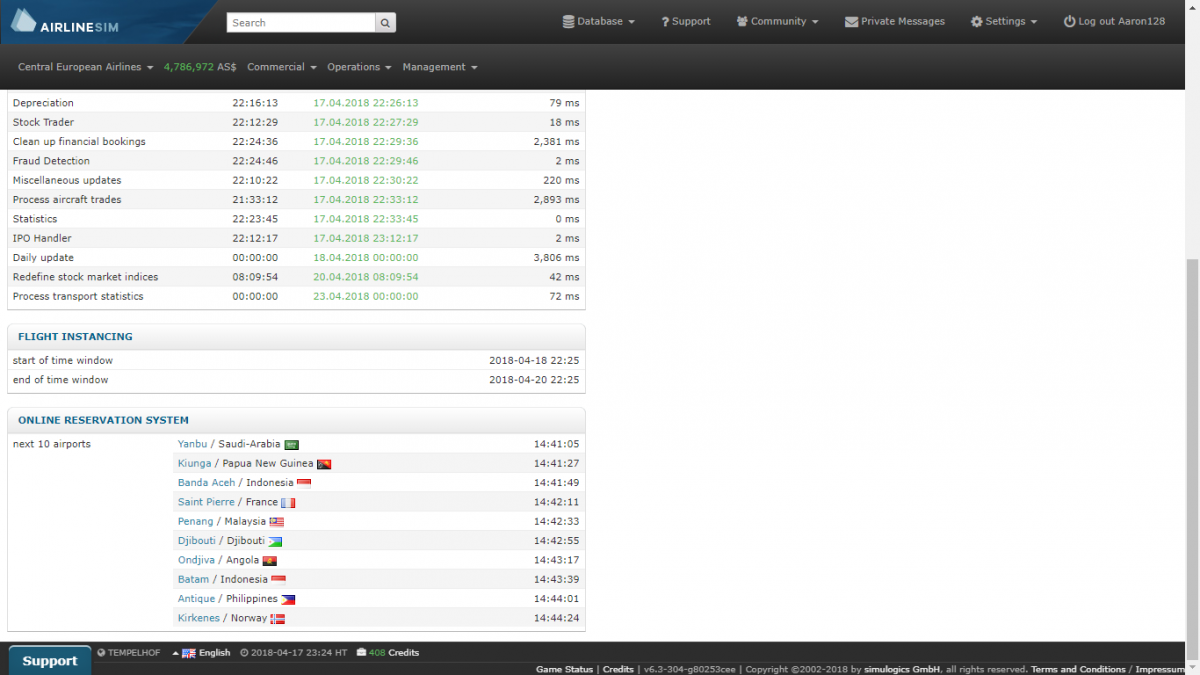The width and height of the screenshot is (1200, 675).
Task: Open the Batam airport link
Action: (x=194, y=579)
